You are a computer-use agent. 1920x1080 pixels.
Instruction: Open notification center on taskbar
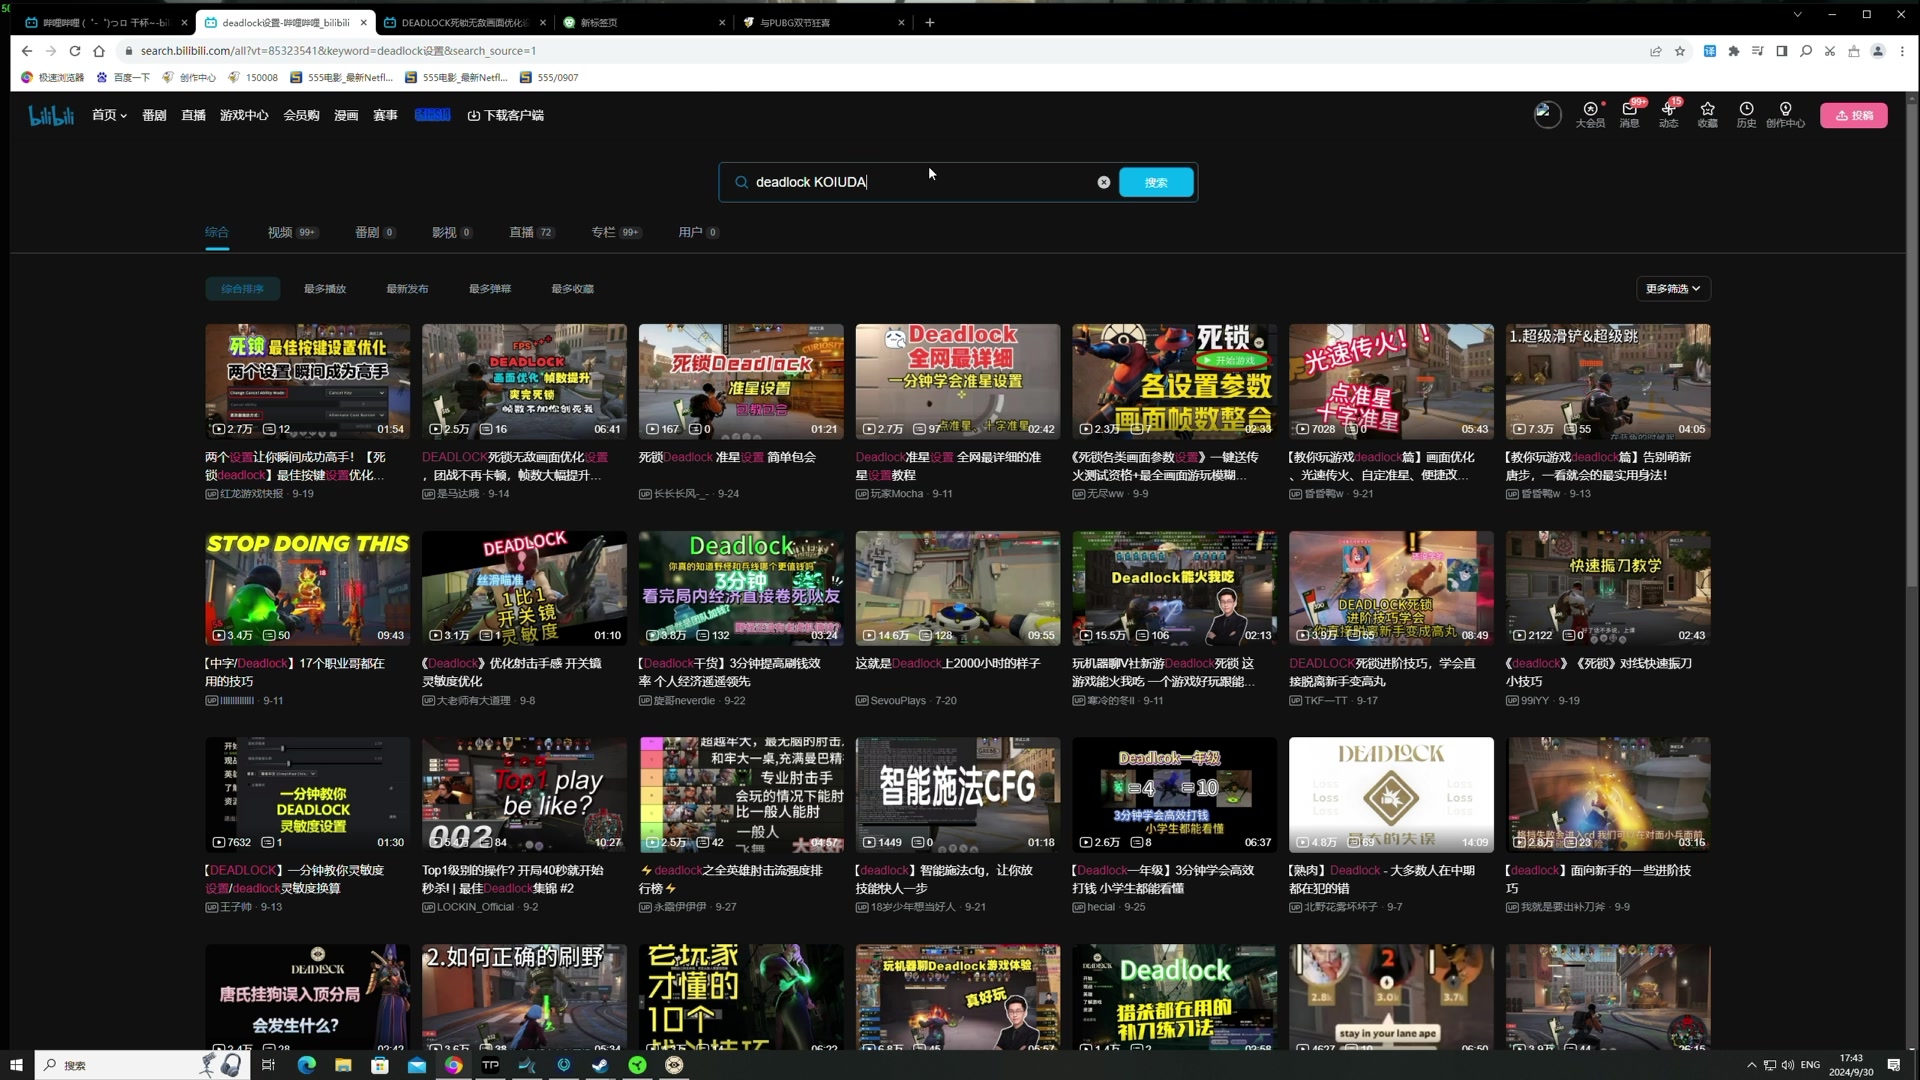click(x=1894, y=1065)
